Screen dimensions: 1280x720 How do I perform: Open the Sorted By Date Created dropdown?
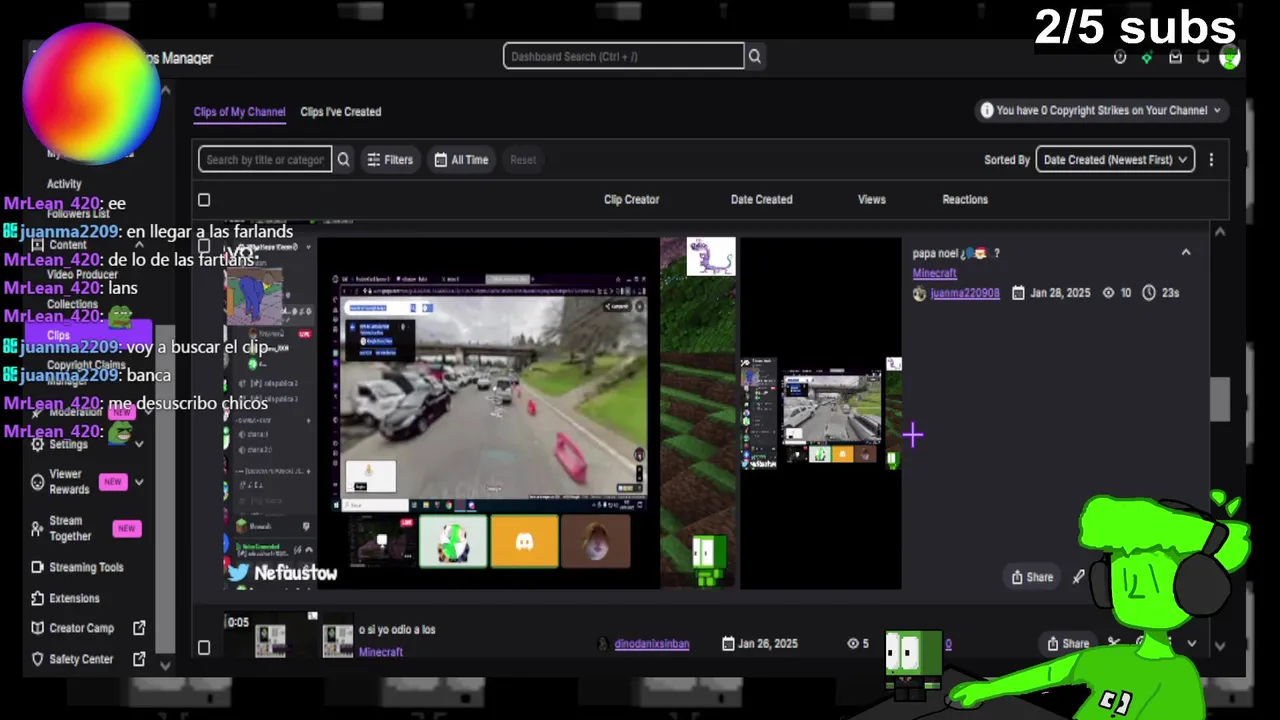click(1115, 160)
